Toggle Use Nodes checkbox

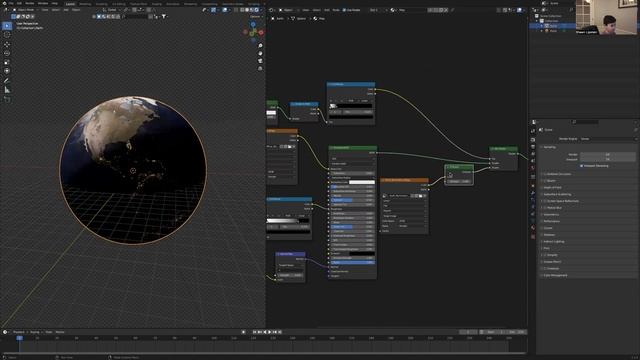344,10
